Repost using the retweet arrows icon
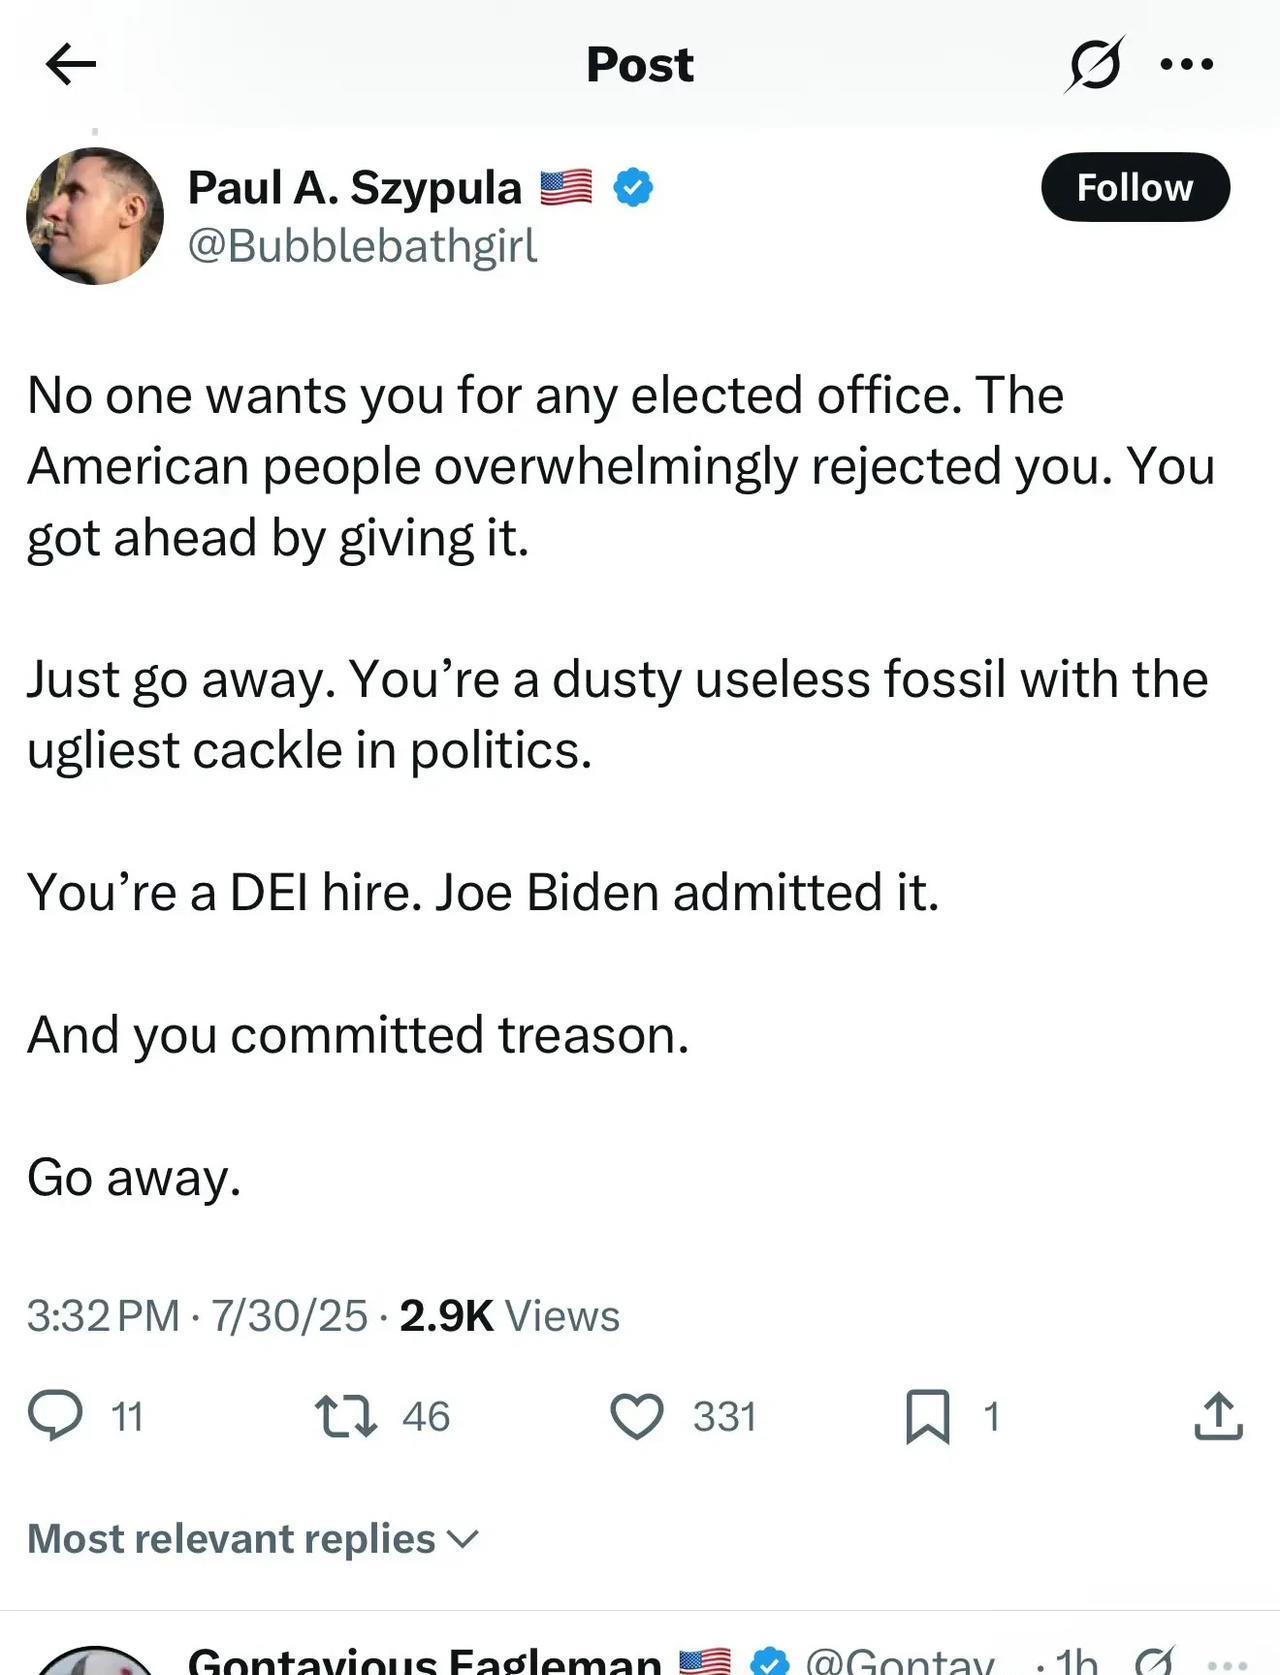Viewport: 1280px width, 1675px height. (346, 1416)
